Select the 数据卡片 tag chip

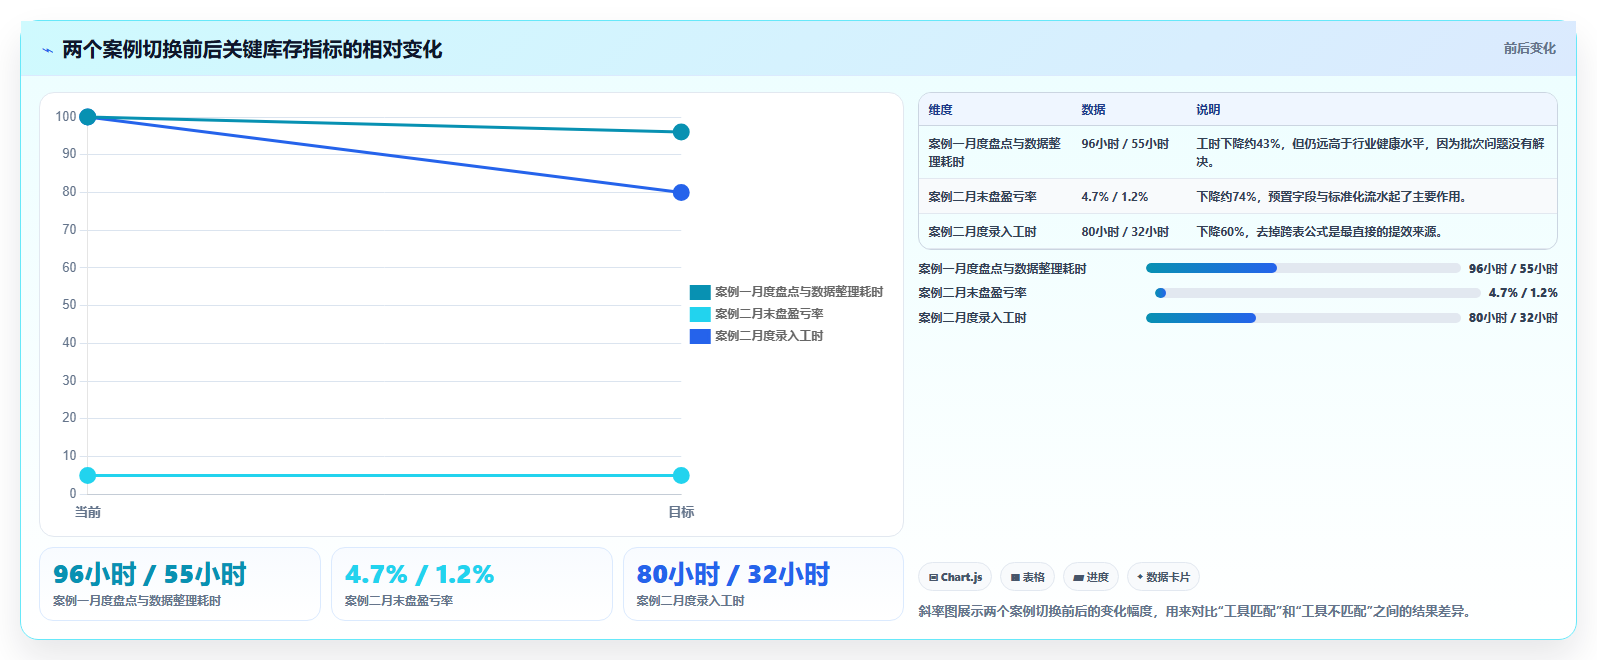(x=1163, y=577)
